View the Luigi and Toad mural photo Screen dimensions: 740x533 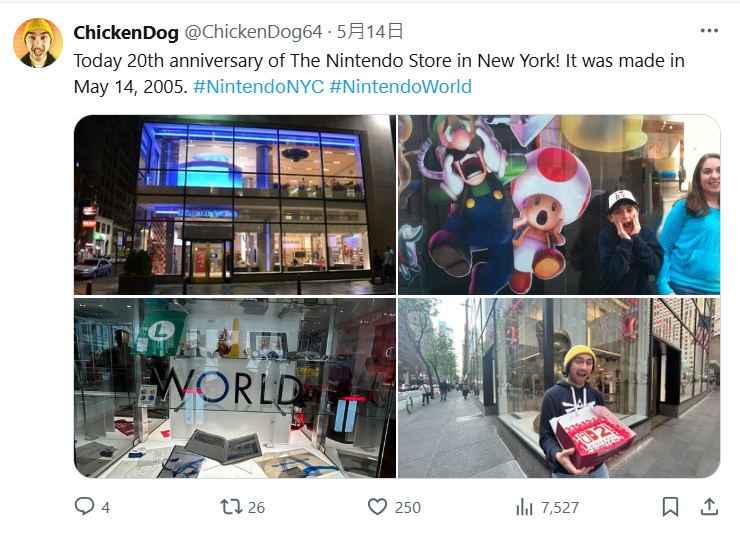[559, 205]
